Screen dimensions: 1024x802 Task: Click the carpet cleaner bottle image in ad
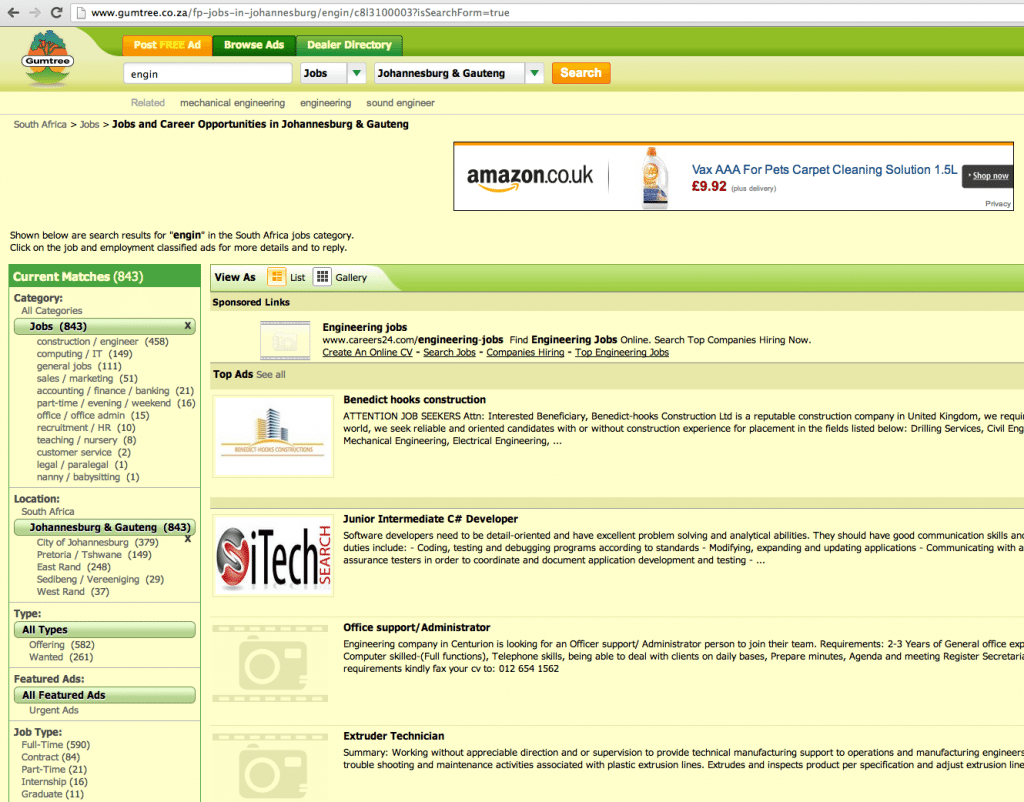tap(654, 178)
